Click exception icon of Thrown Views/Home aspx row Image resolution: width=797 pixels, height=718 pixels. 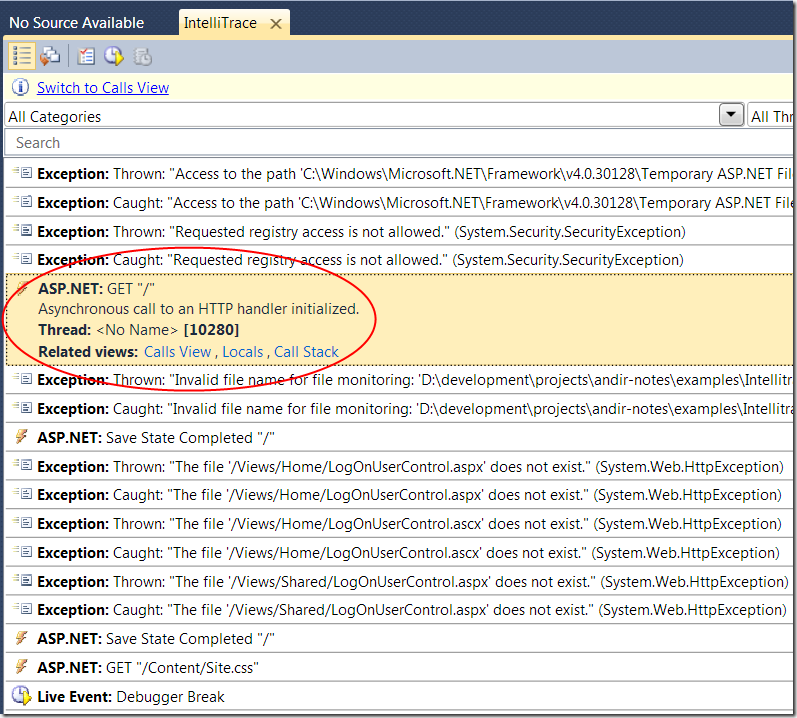(22, 465)
